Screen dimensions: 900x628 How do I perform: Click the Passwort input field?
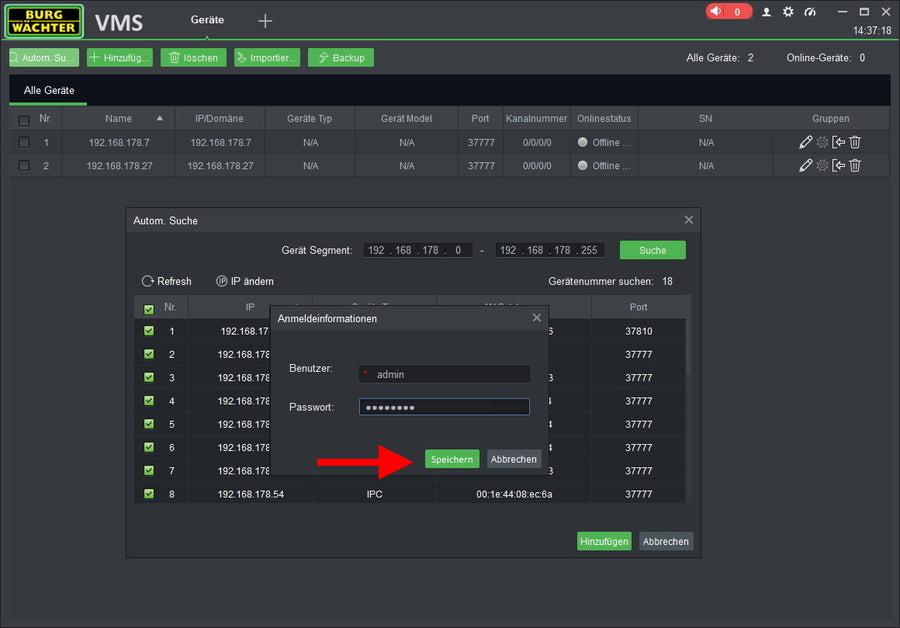[x=444, y=407]
